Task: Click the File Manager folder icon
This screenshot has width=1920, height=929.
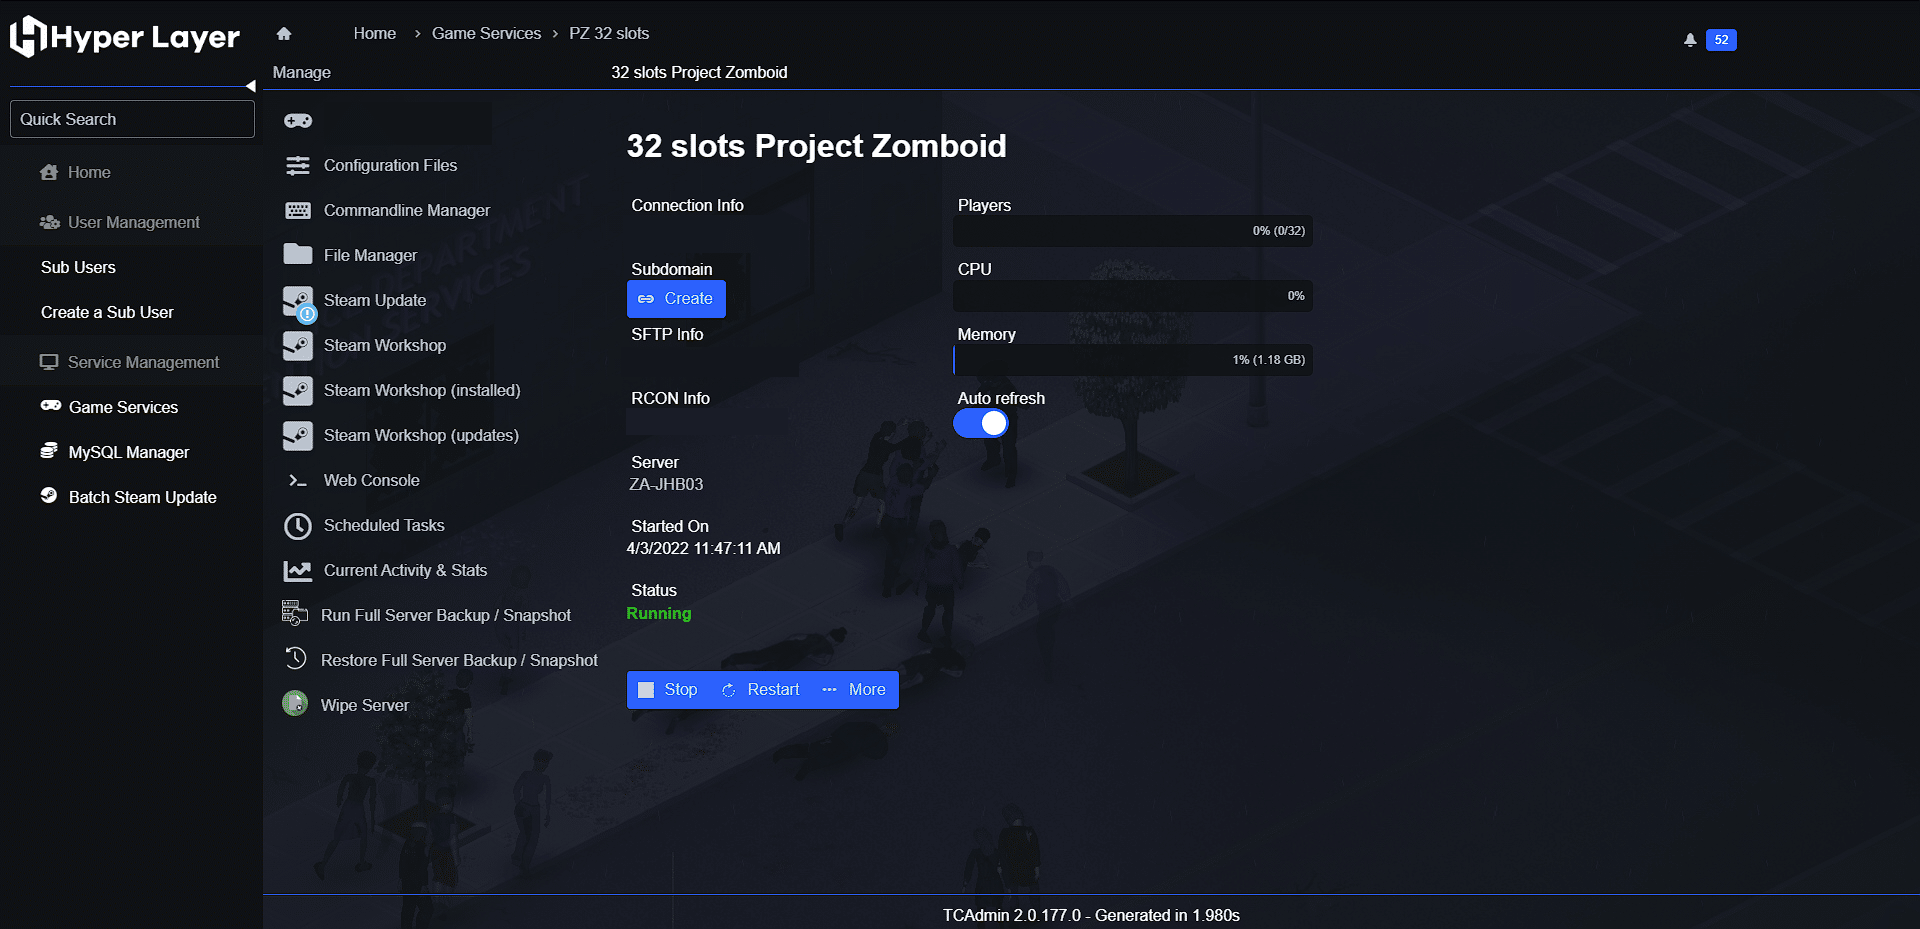Action: (x=298, y=254)
